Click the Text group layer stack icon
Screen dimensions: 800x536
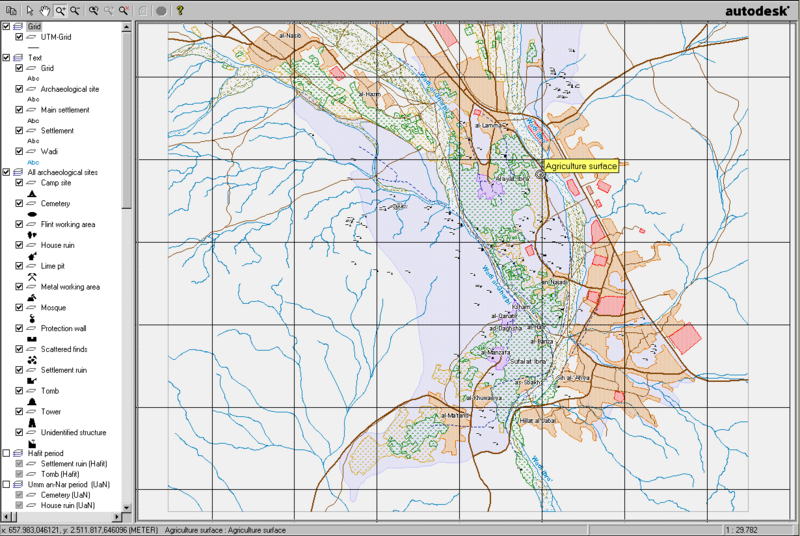point(18,58)
